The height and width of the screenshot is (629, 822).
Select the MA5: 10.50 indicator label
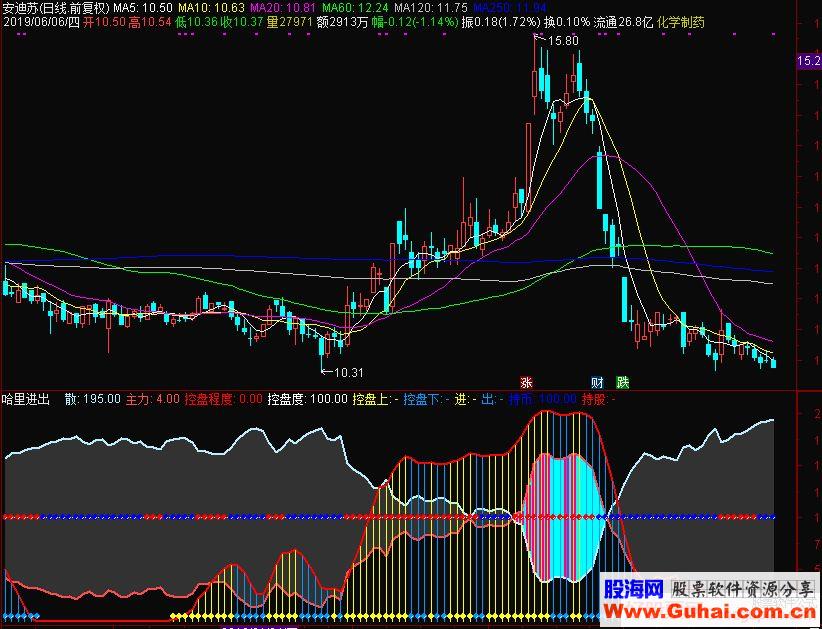tap(143, 8)
